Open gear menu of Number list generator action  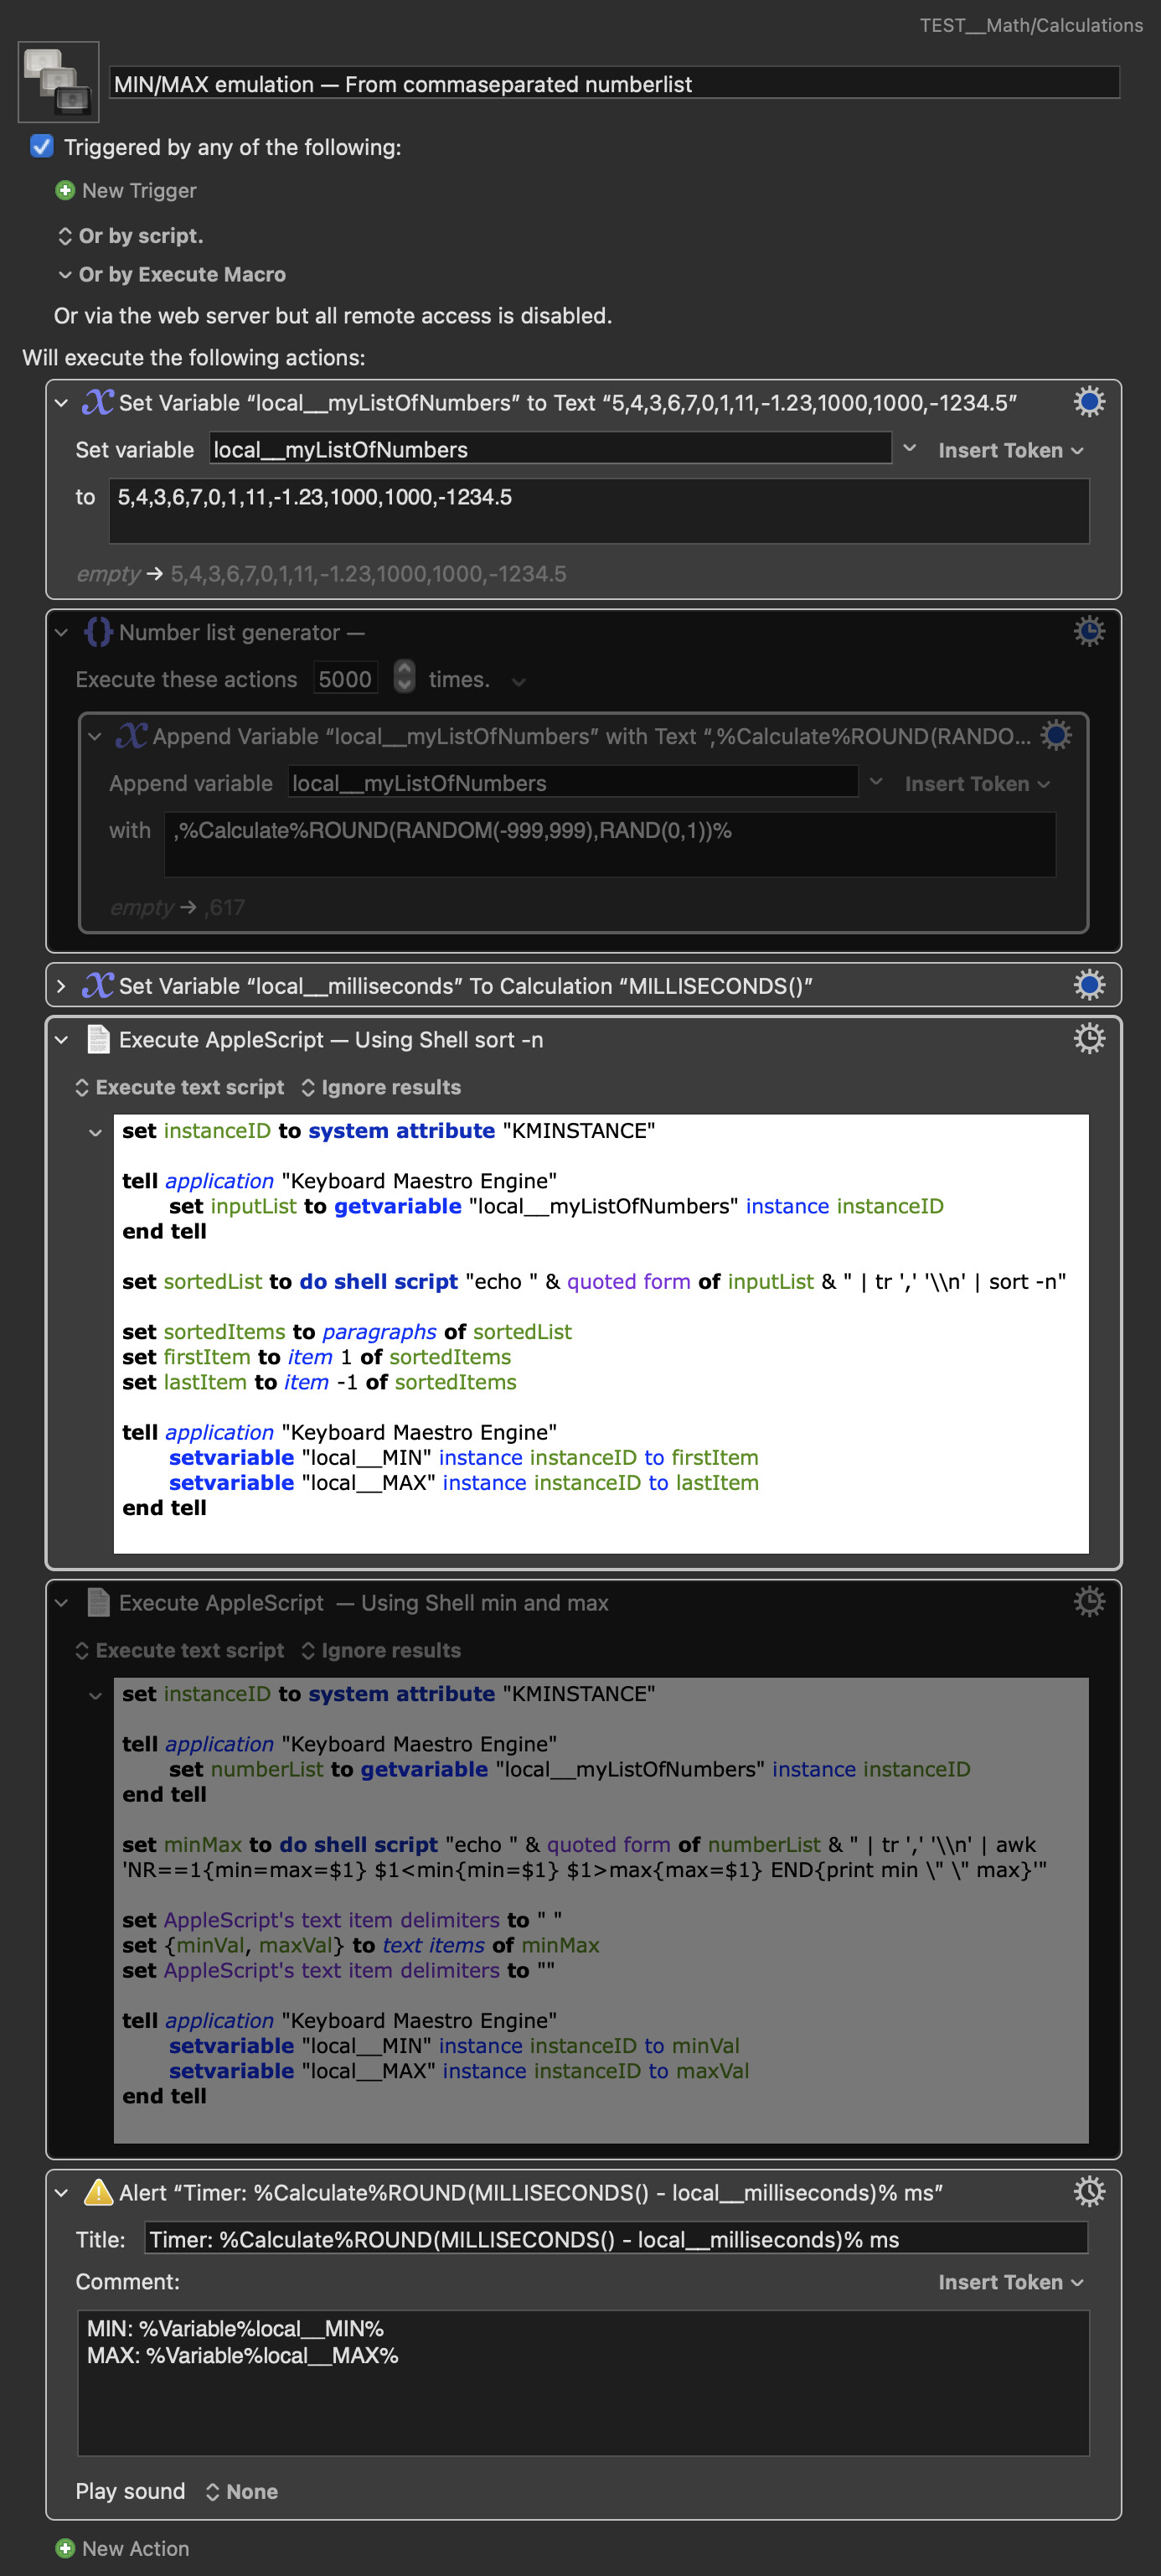click(x=1089, y=631)
